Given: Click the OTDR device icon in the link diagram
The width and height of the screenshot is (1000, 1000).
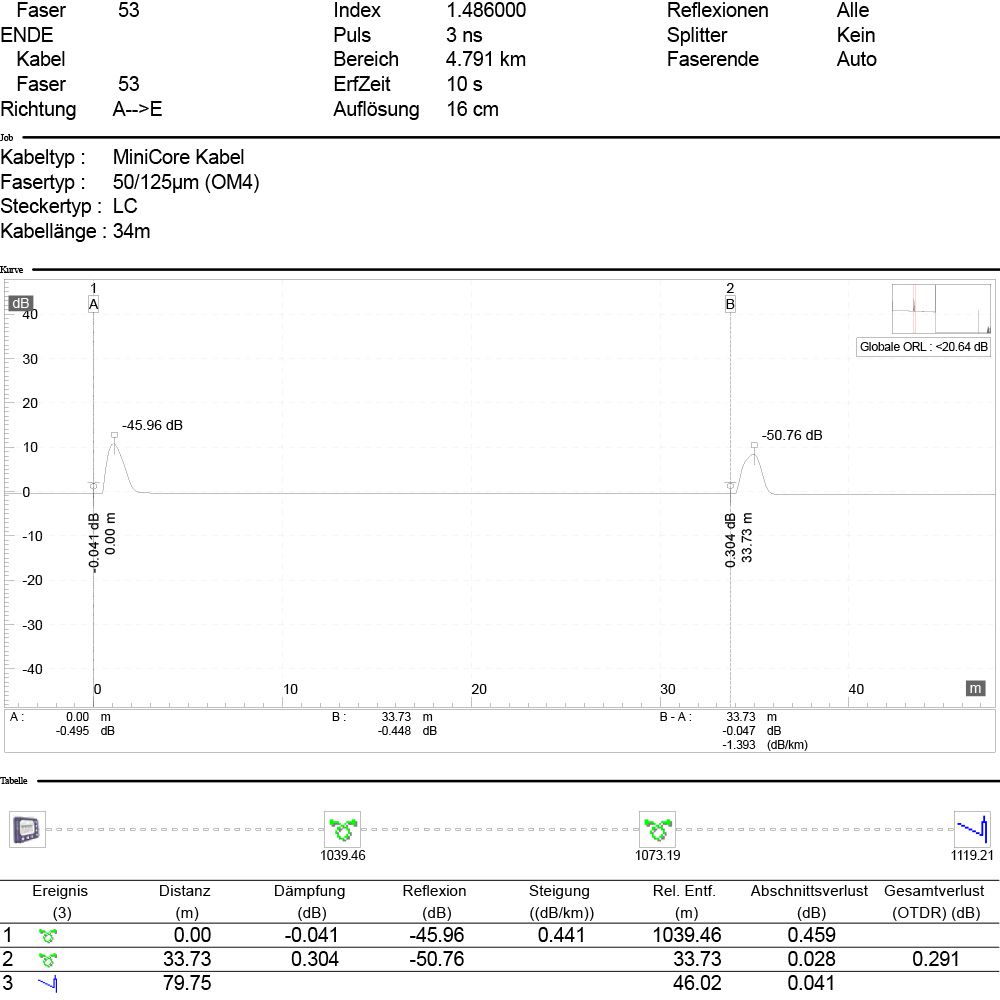Looking at the screenshot, I should click(x=27, y=829).
